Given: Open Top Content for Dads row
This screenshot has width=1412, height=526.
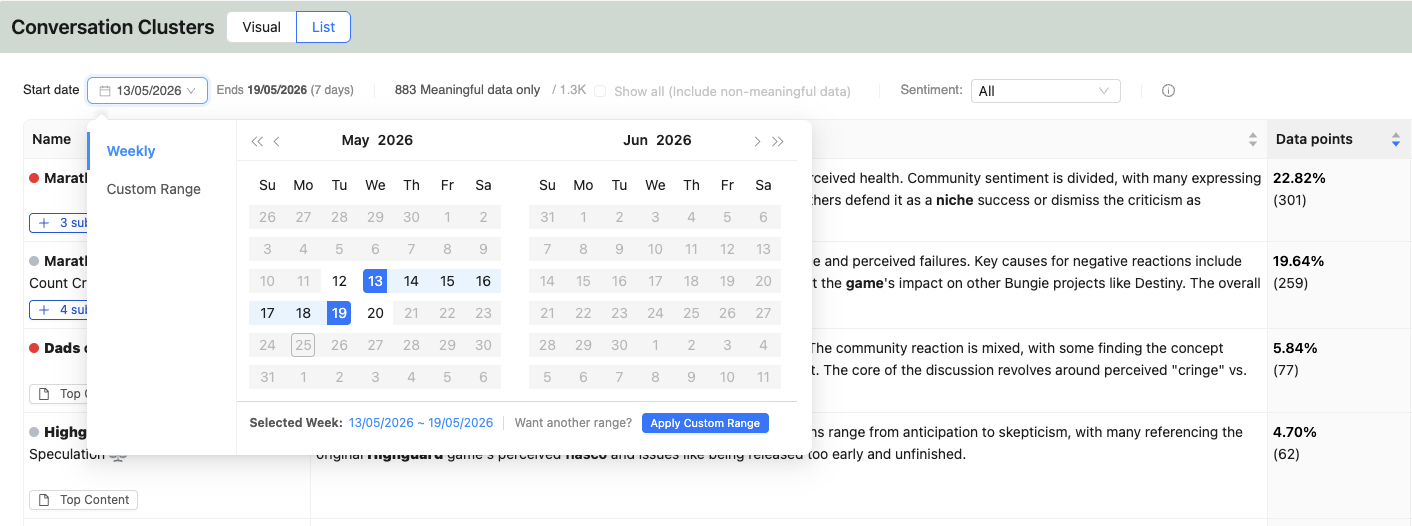Looking at the screenshot, I should click(x=58, y=393).
